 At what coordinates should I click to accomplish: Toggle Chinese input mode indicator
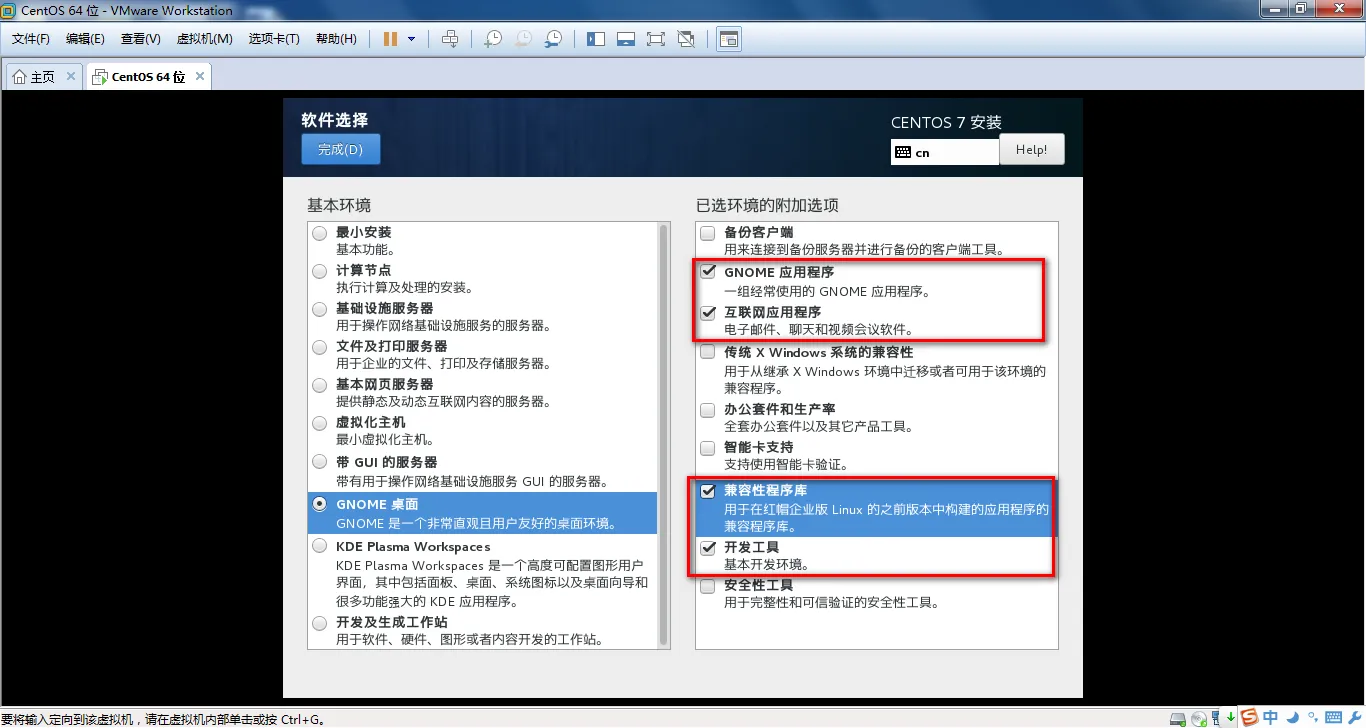pos(1270,717)
